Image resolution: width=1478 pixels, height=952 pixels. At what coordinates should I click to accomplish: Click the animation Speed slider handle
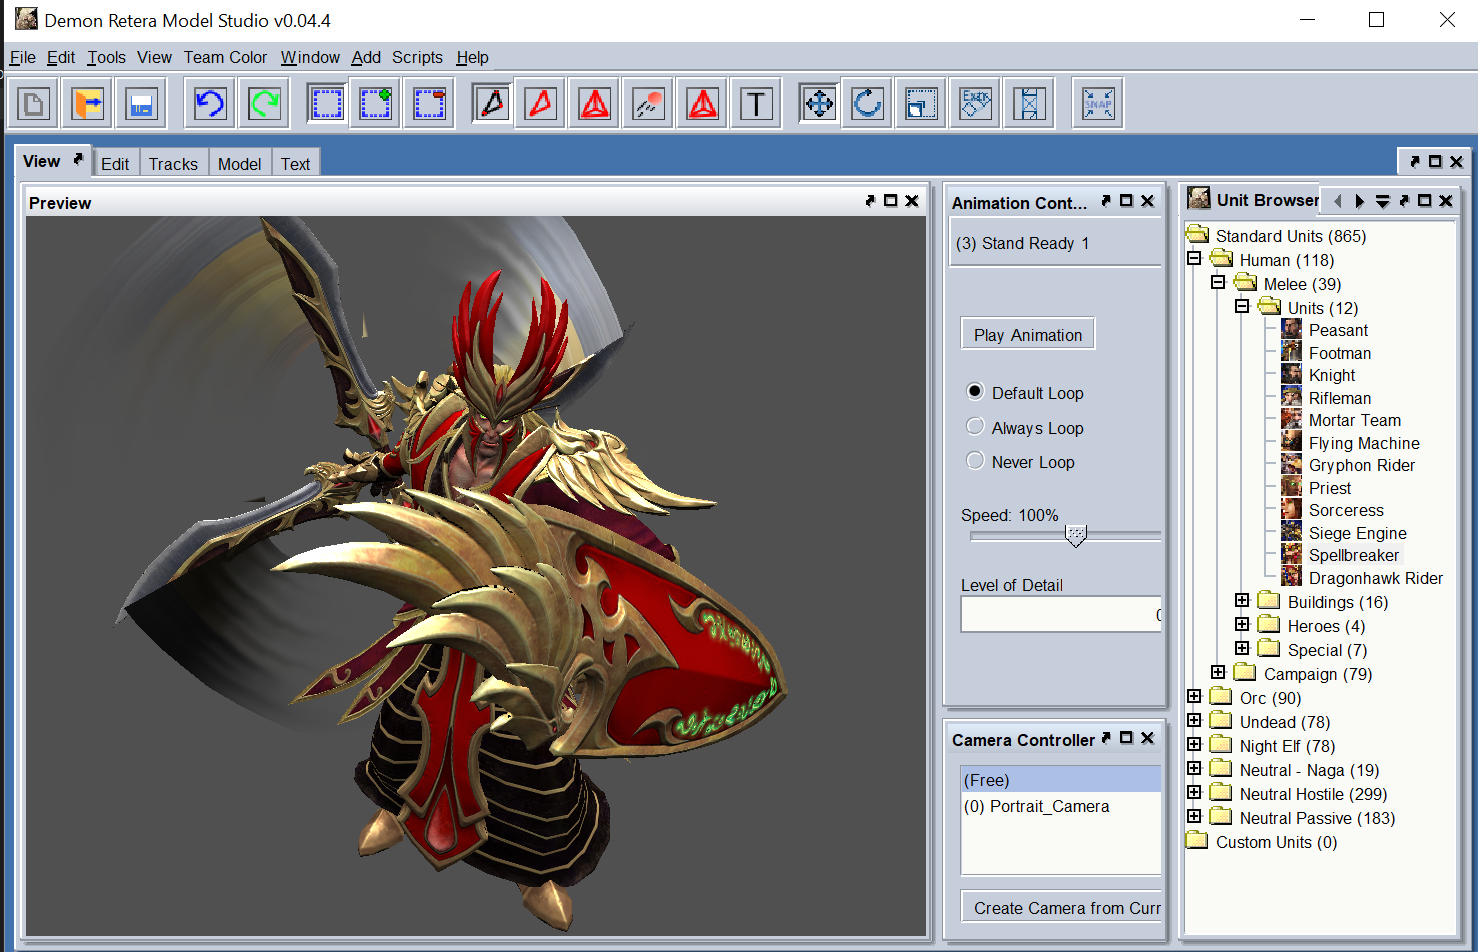click(x=1075, y=535)
